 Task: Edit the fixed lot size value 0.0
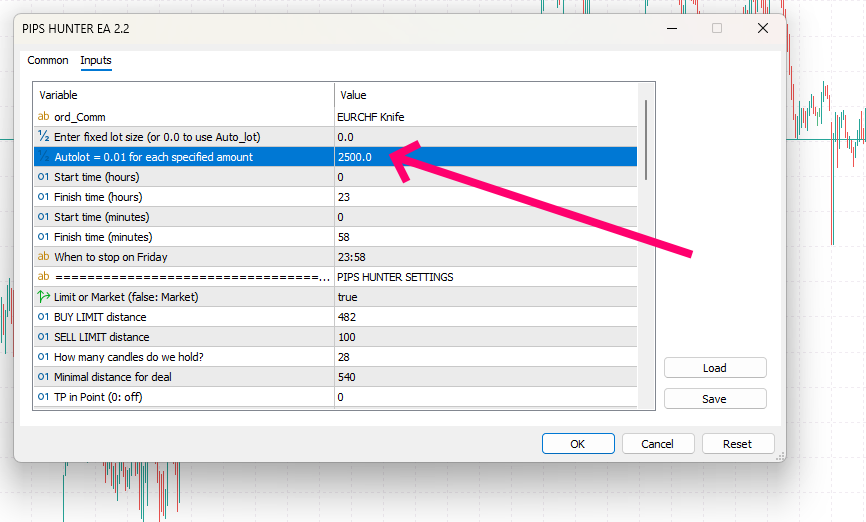point(346,137)
